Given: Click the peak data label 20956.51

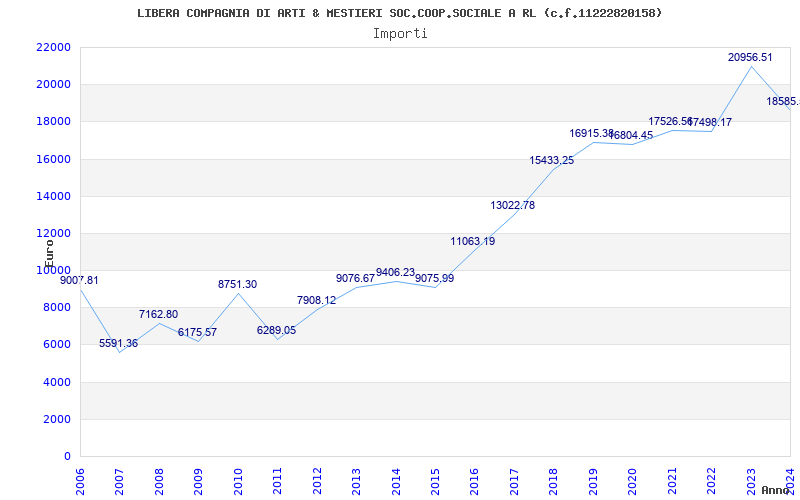Looking at the screenshot, I should (750, 58).
